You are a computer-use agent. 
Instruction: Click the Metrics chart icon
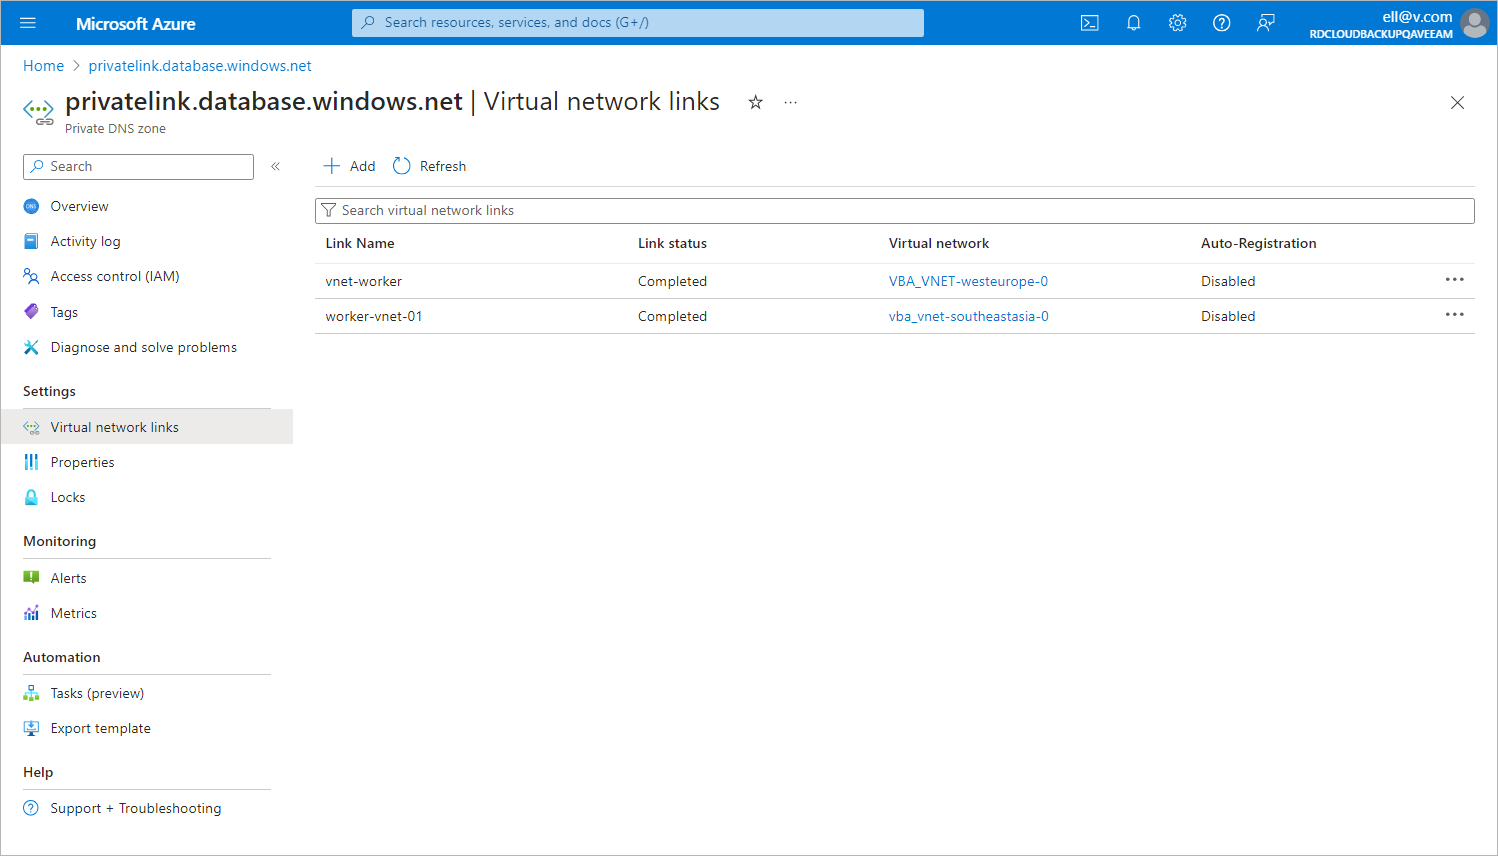(31, 613)
